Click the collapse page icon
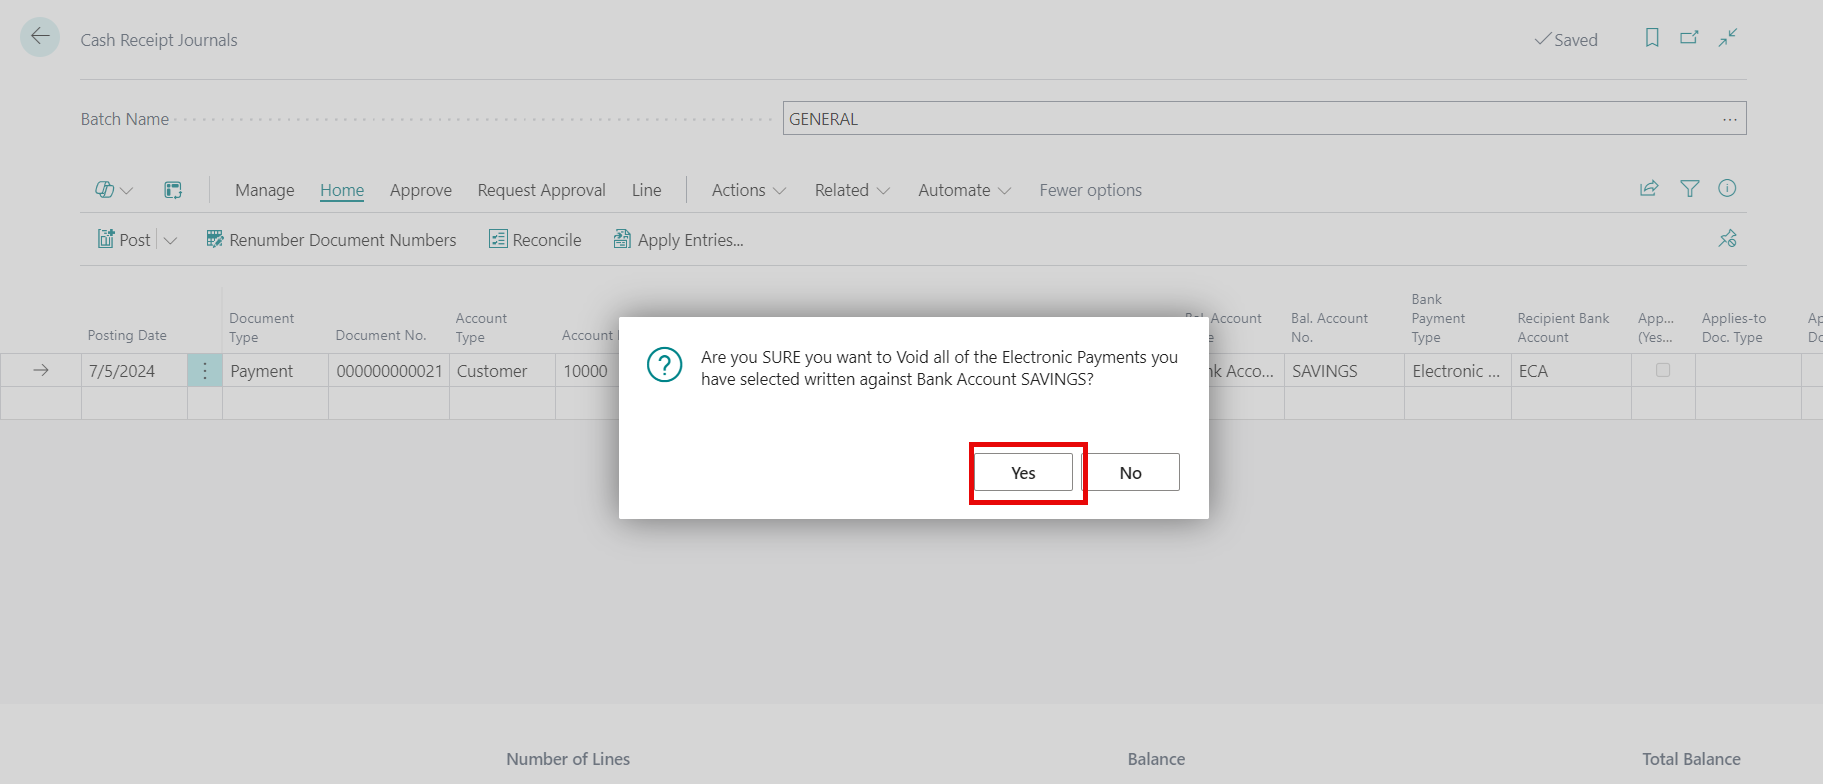This screenshot has width=1823, height=784. coord(1728,38)
